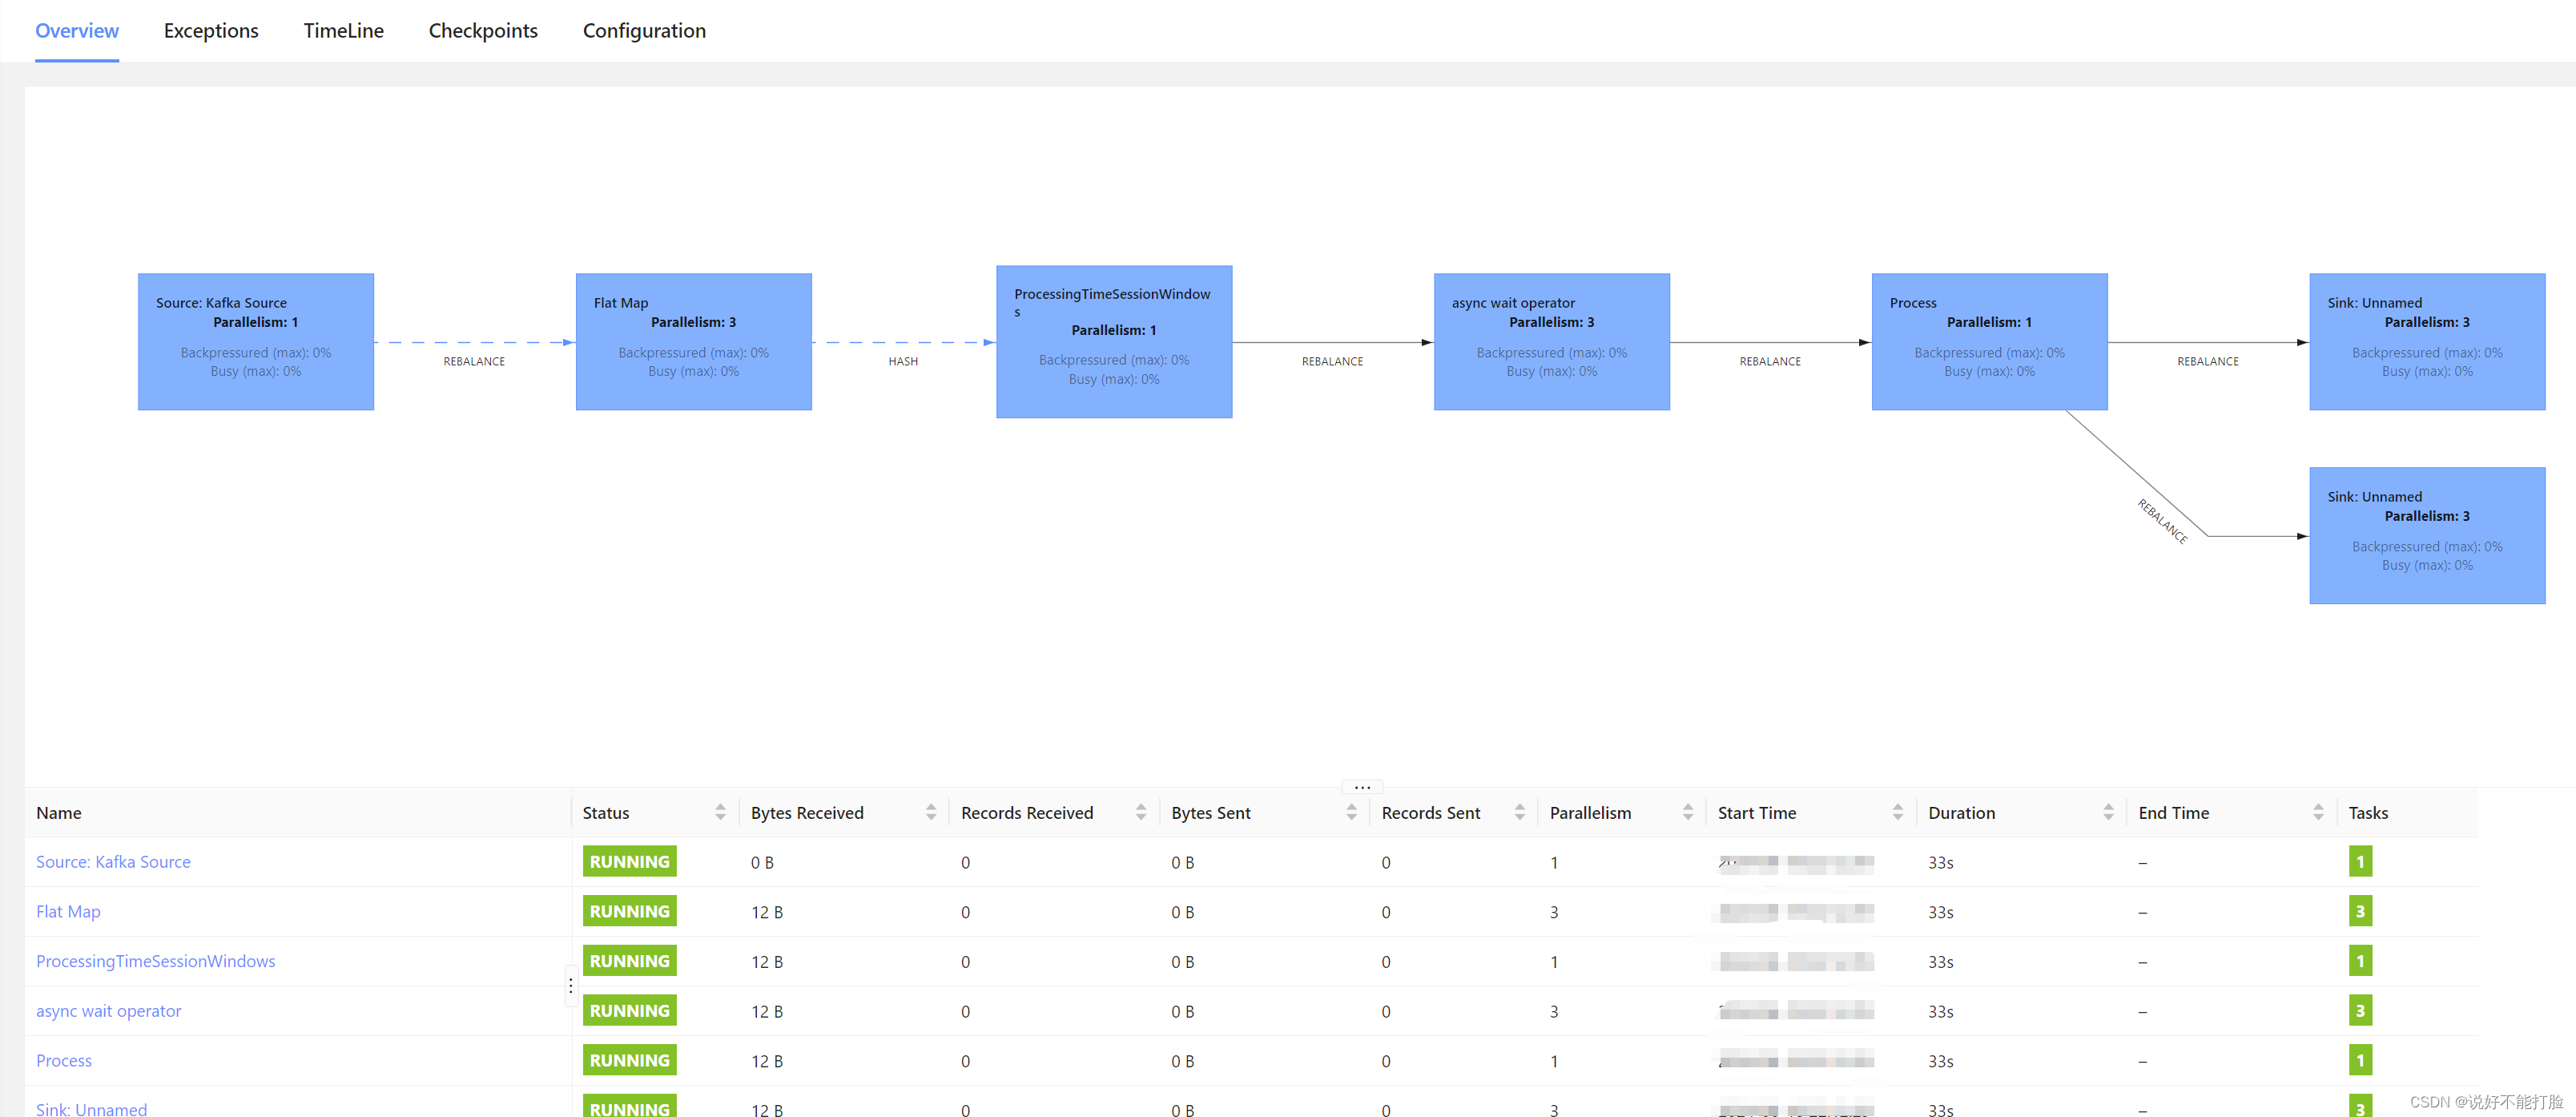
Task: Click the ProcessingTimeSessionWindows link
Action: pos(155,961)
